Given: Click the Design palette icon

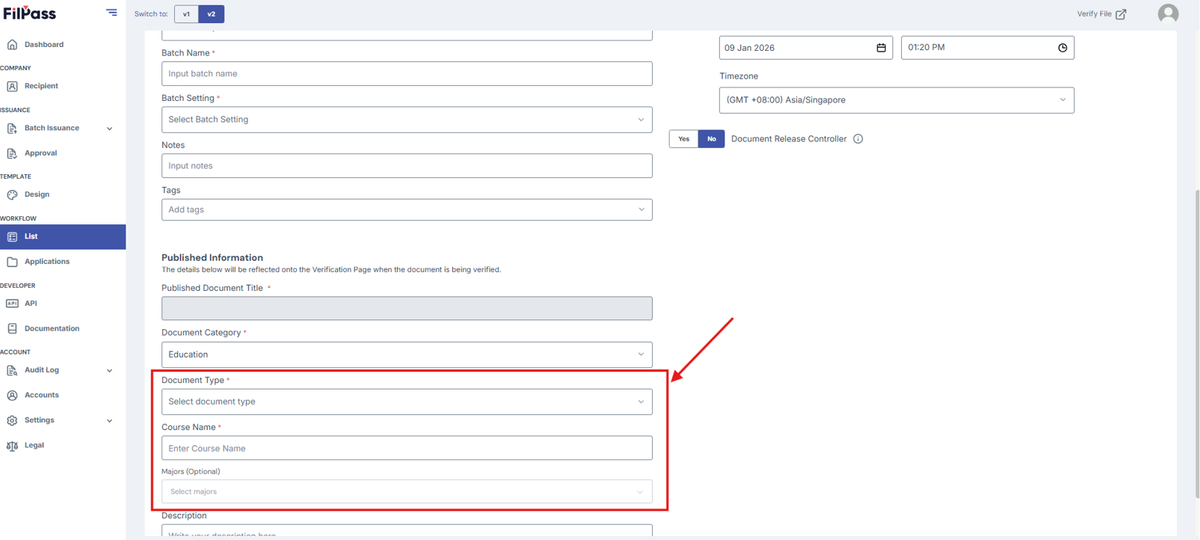Looking at the screenshot, I should (12, 195).
